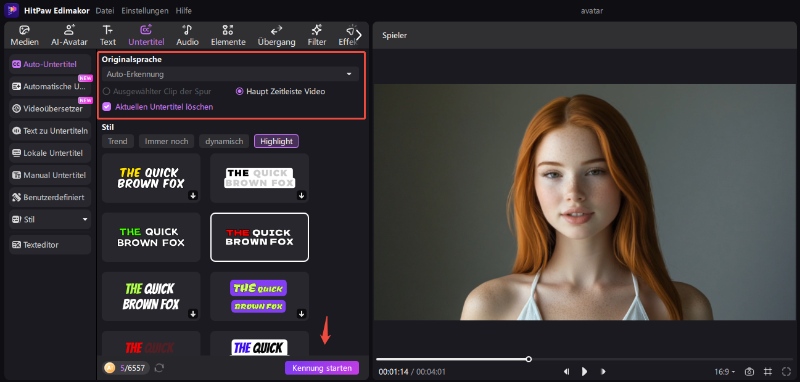Open the Datei menu

coord(105,11)
